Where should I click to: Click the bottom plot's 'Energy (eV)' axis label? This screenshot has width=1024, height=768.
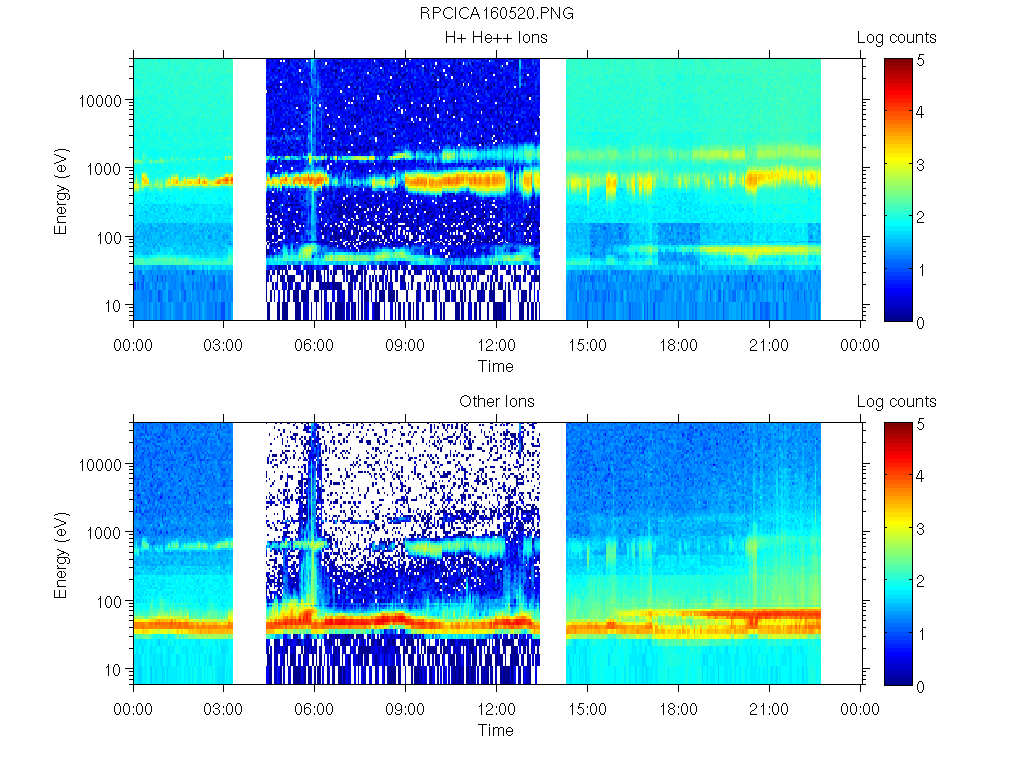61,555
